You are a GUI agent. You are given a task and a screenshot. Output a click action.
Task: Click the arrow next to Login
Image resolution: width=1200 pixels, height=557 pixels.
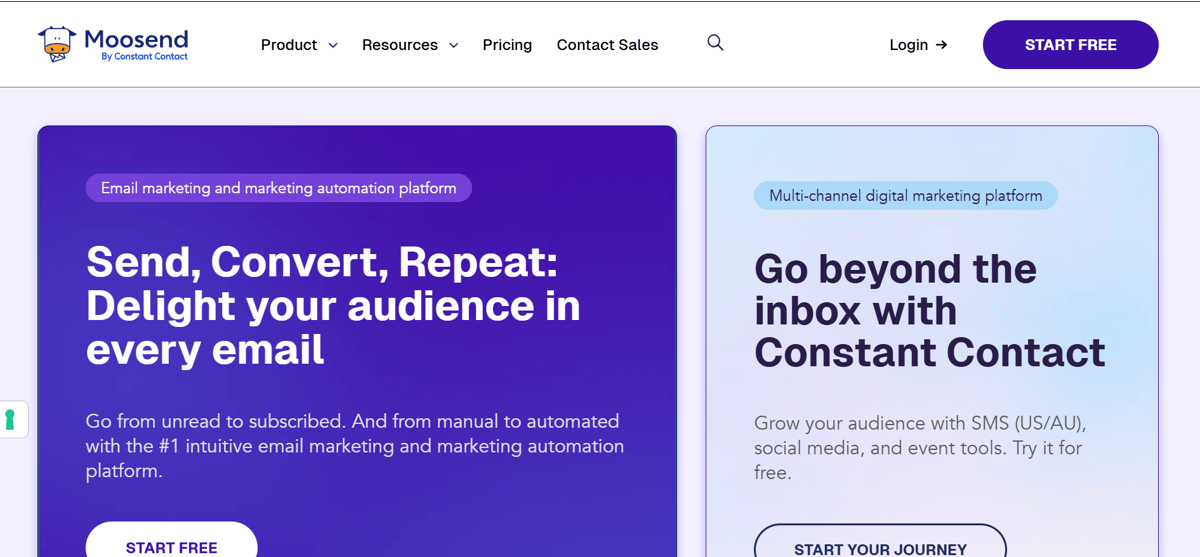pyautogui.click(x=941, y=45)
